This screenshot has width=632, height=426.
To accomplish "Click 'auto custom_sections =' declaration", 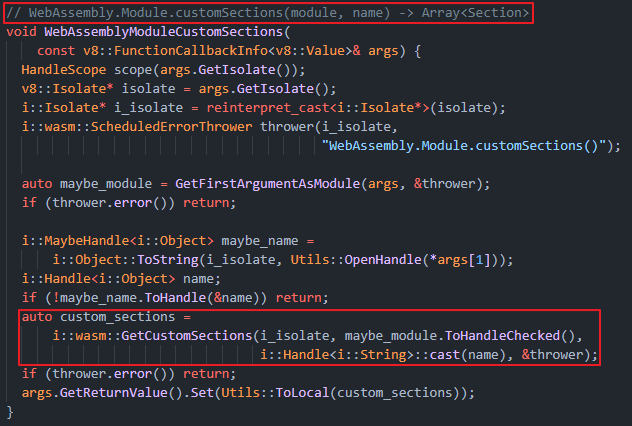I will coord(106,317).
